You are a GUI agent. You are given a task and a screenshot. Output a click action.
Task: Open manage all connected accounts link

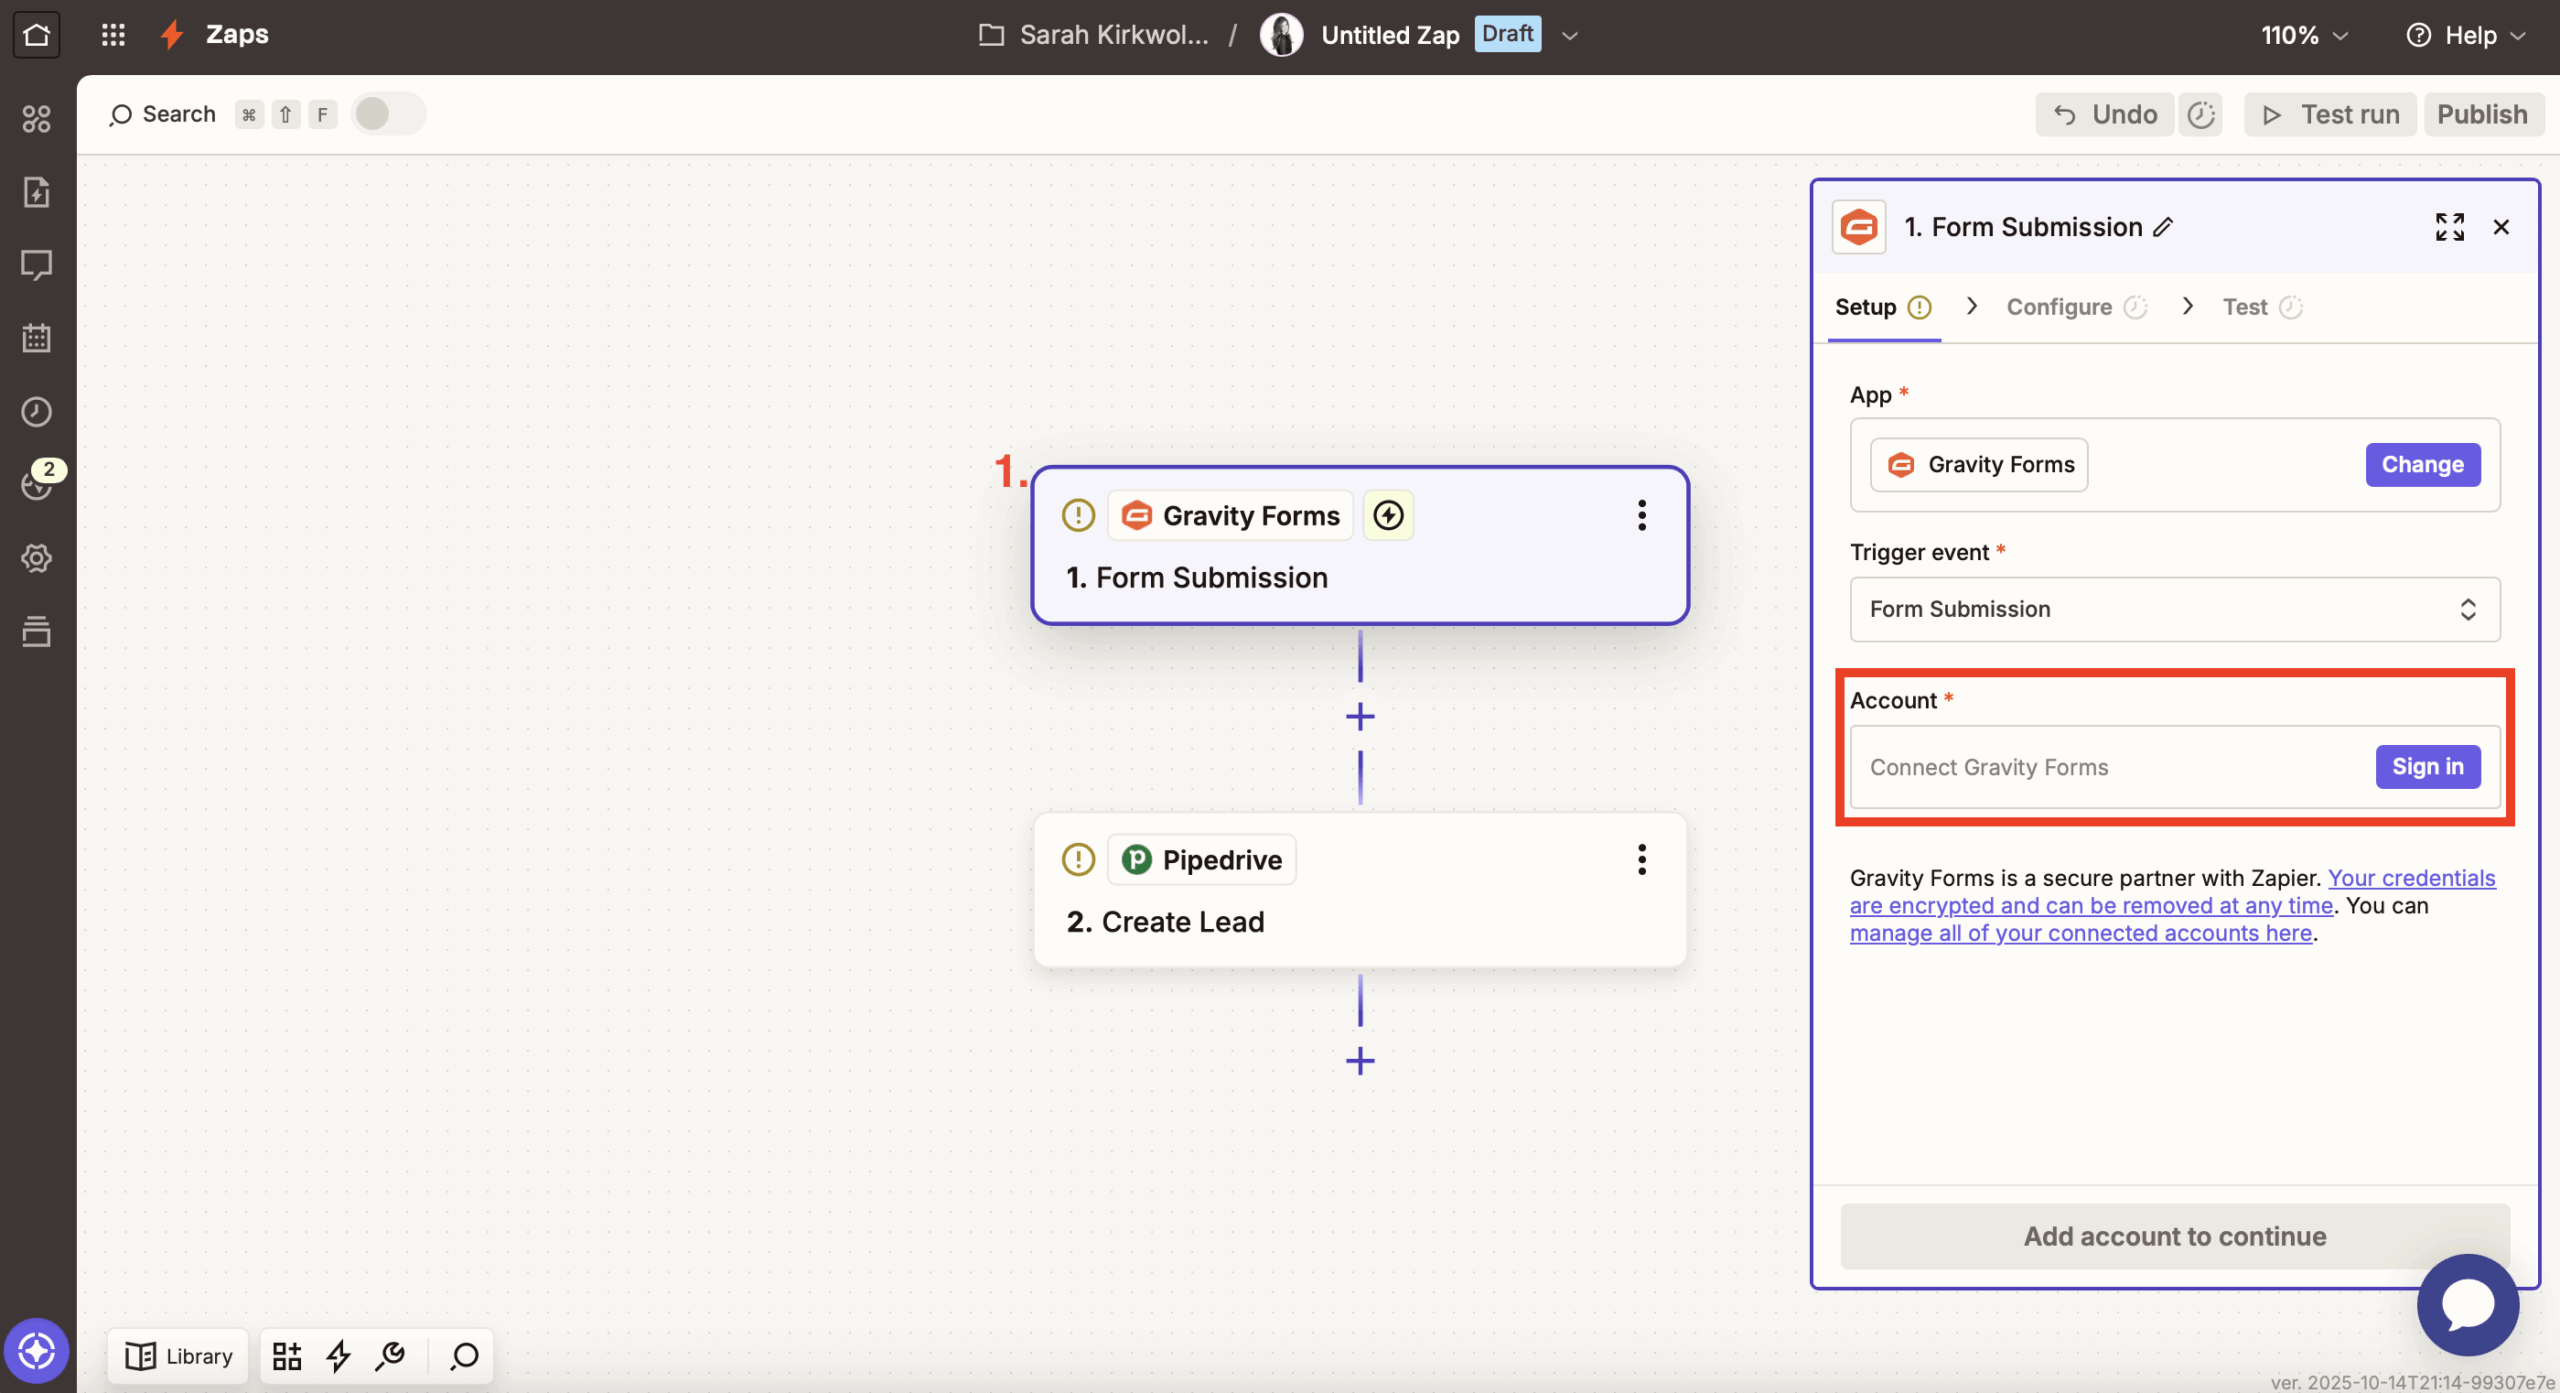pos(2080,933)
